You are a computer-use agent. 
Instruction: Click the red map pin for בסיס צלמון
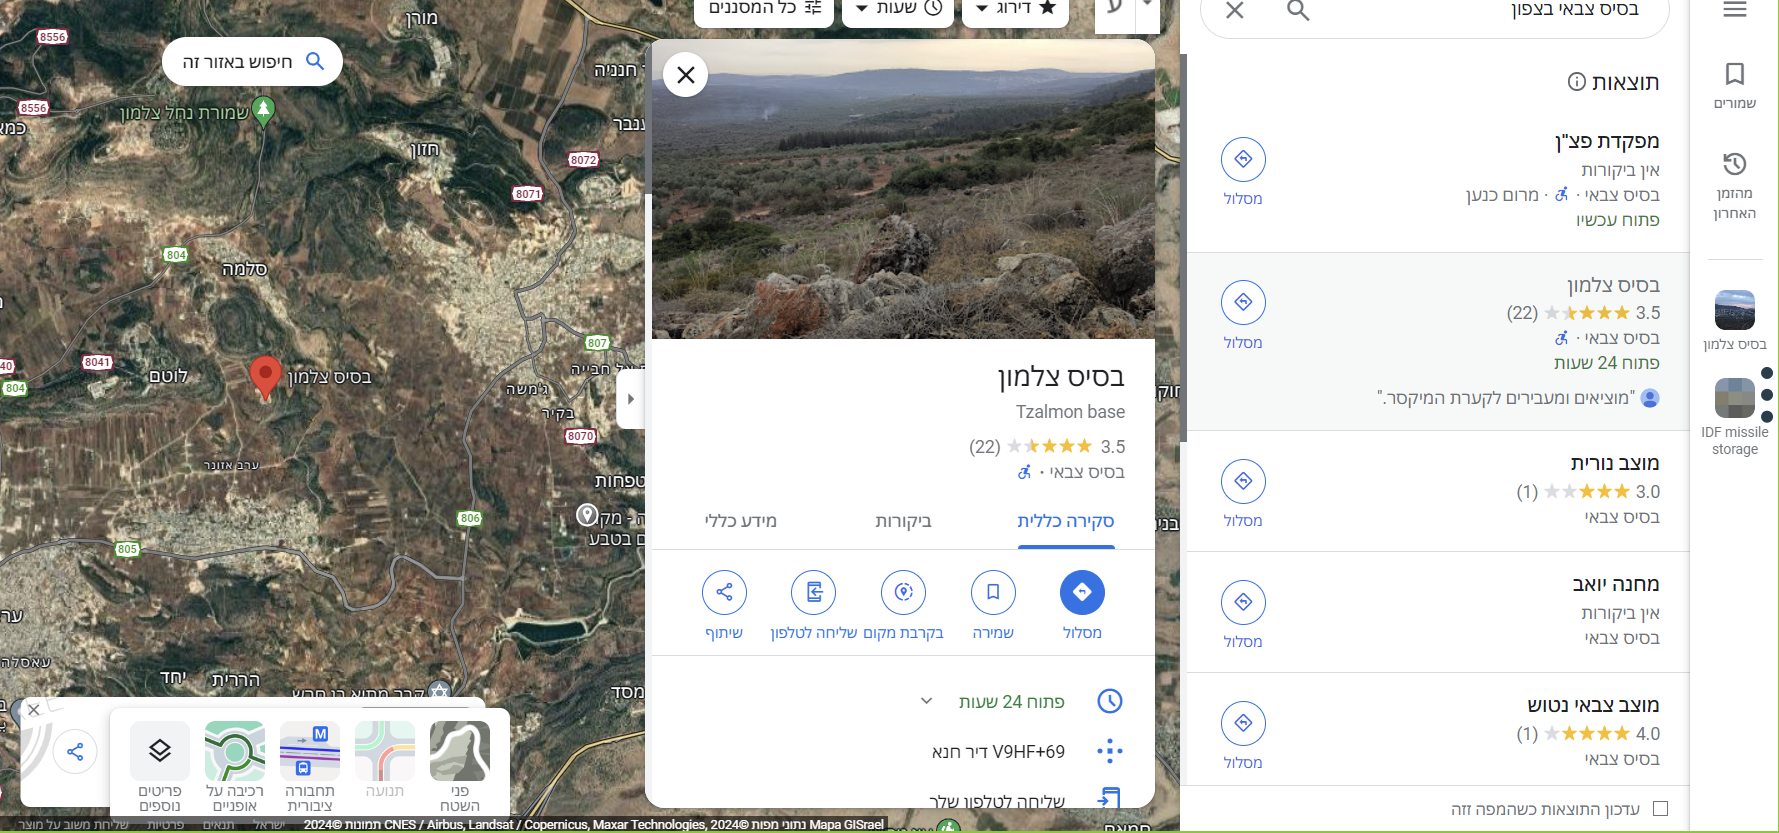[x=265, y=378]
